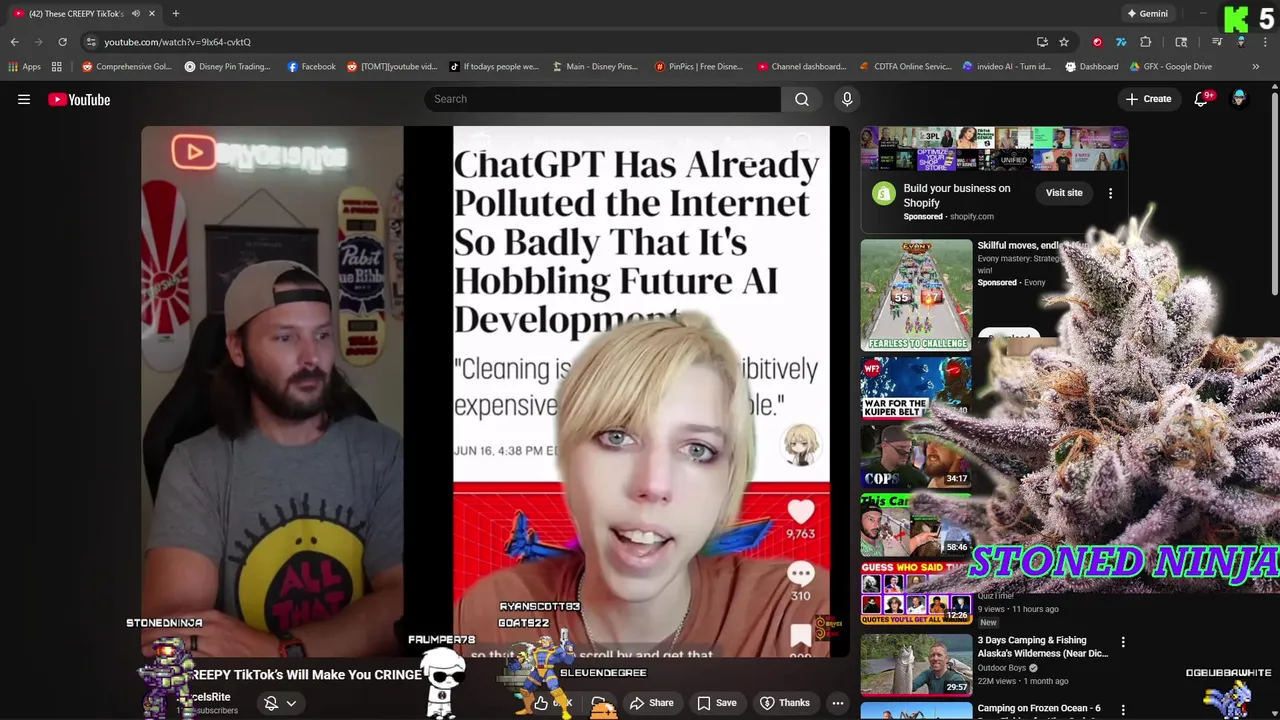Go back using the browser back arrow
Screen dimensions: 1280x720
(14, 42)
